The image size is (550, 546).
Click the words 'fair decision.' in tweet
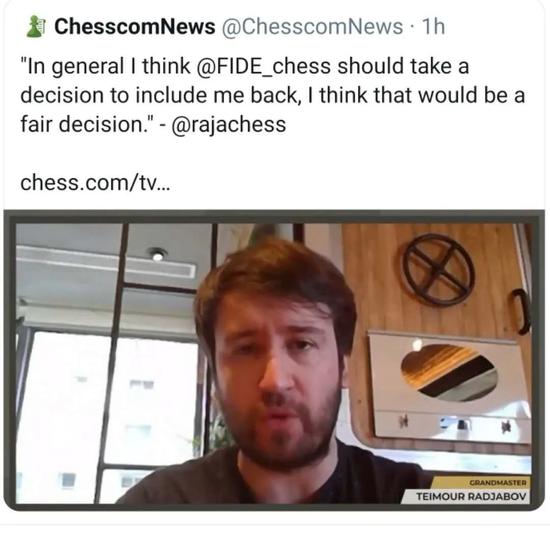(87, 124)
